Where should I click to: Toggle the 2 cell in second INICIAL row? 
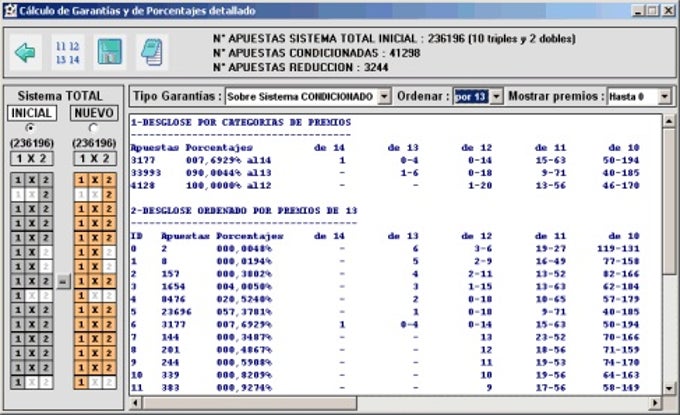pos(46,194)
